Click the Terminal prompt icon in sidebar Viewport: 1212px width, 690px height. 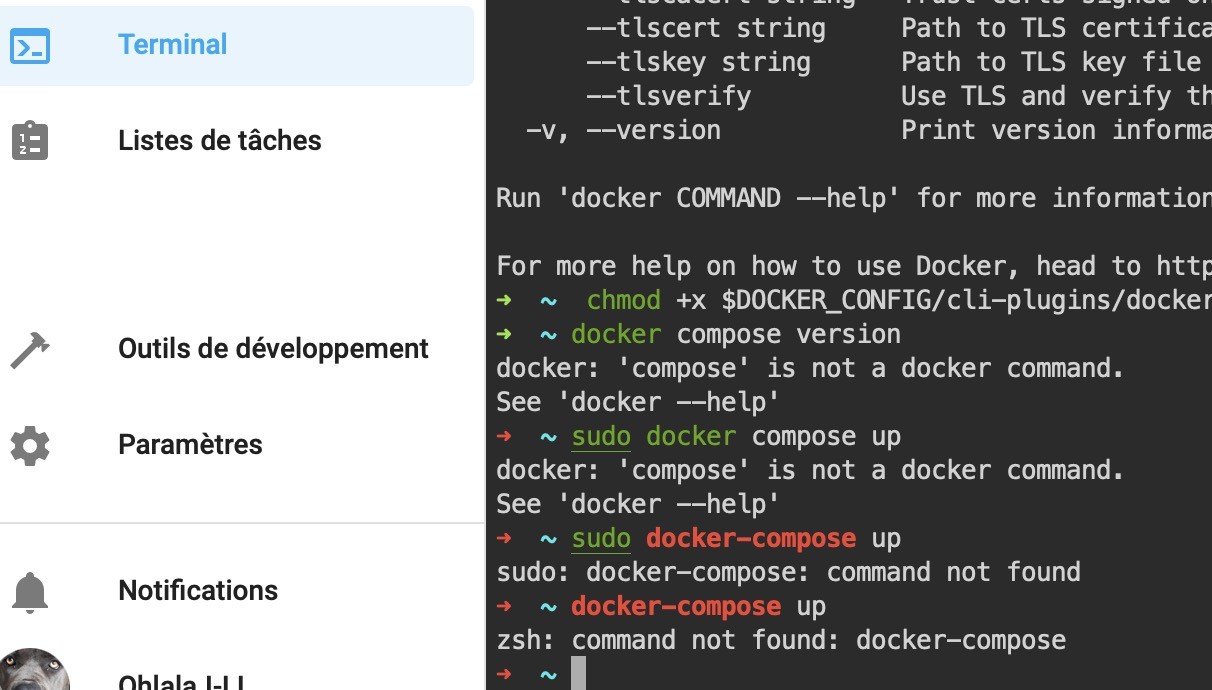tap(30, 45)
